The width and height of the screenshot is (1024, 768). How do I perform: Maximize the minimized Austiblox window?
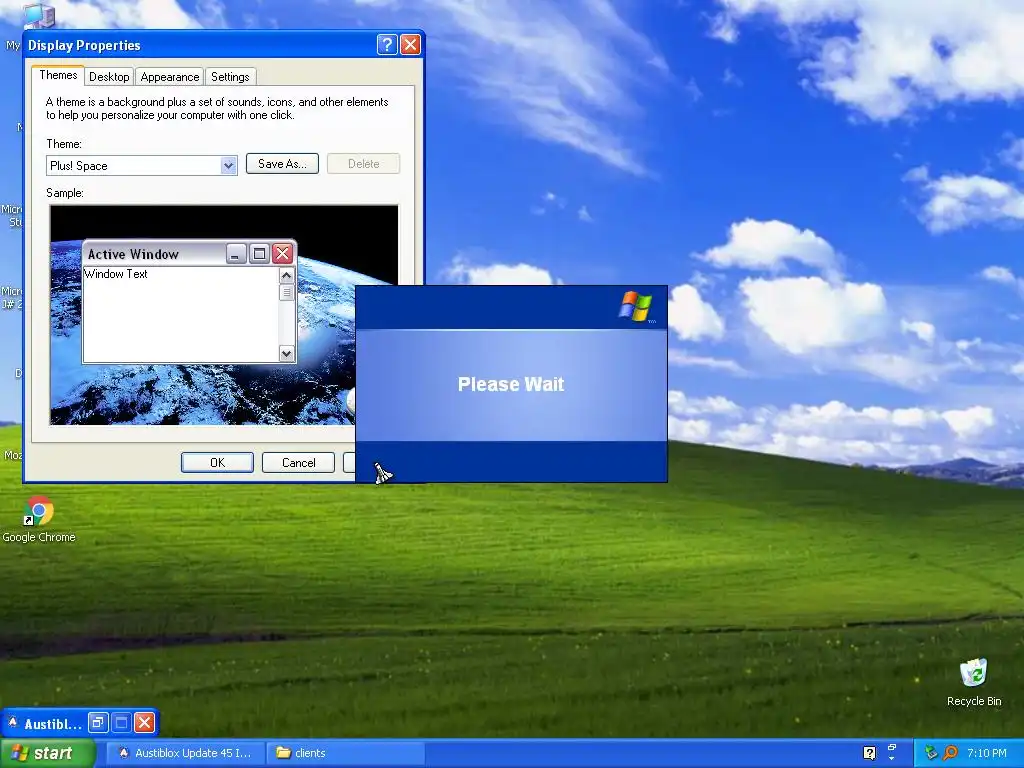[x=121, y=723]
